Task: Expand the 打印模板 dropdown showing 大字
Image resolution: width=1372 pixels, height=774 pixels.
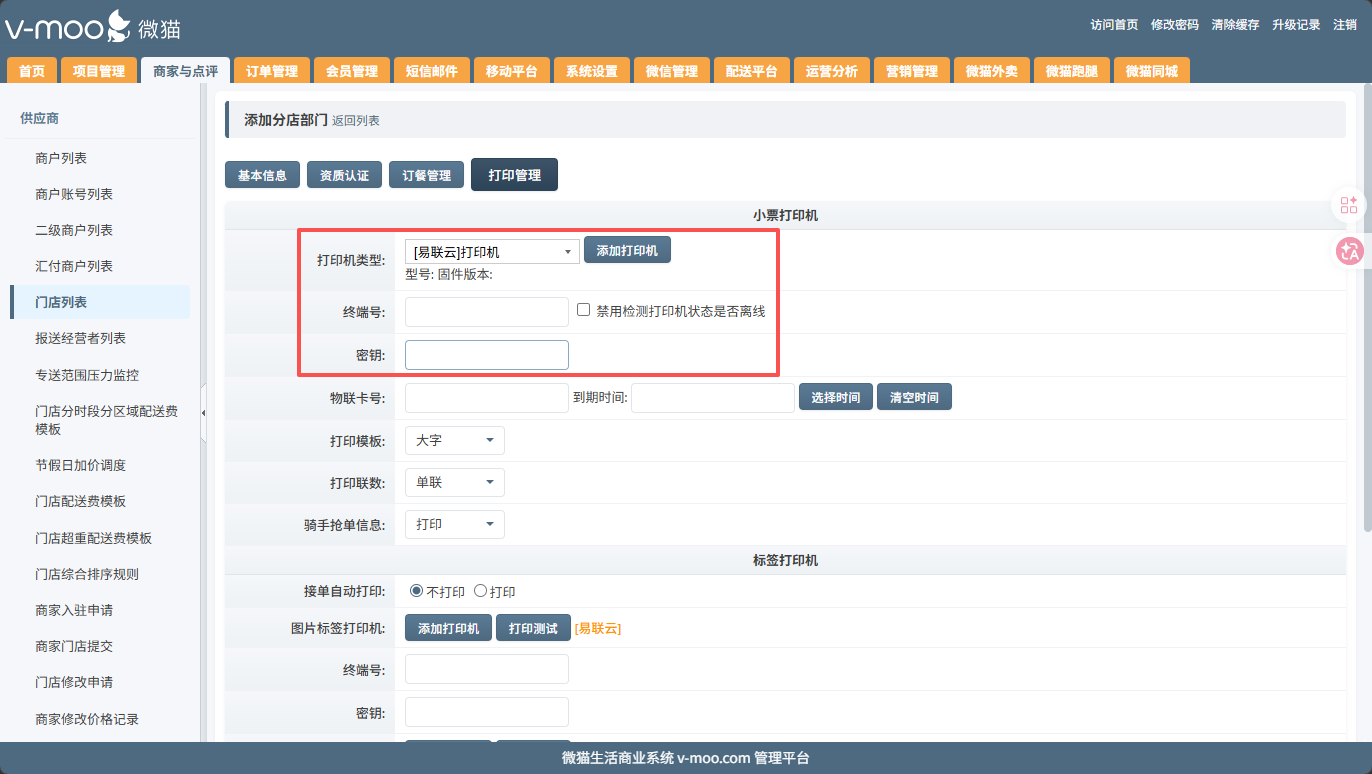Action: [x=454, y=440]
